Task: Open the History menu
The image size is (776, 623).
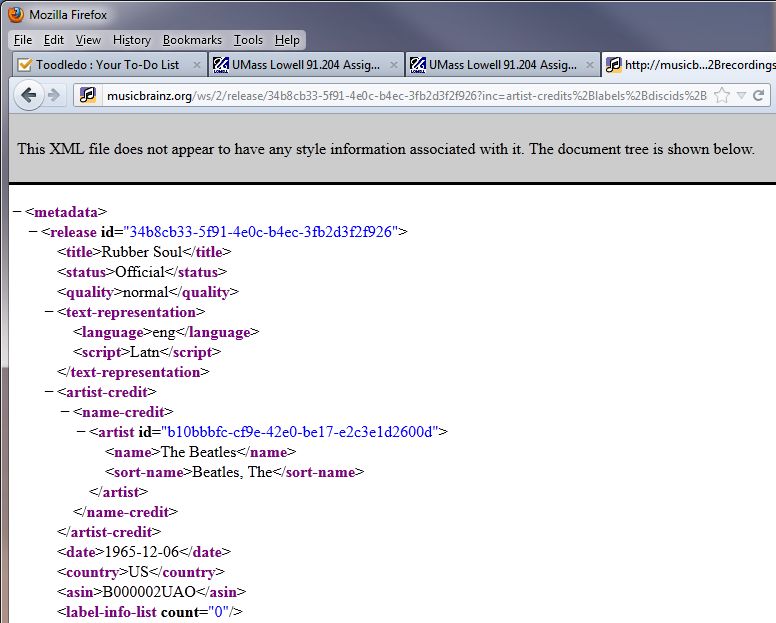Action: 132,40
